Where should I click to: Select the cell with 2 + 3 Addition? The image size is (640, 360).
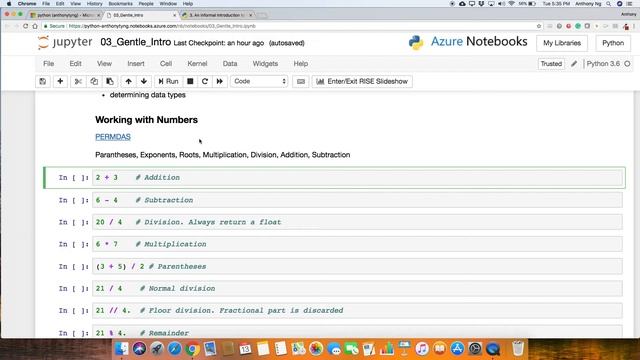(x=357, y=178)
